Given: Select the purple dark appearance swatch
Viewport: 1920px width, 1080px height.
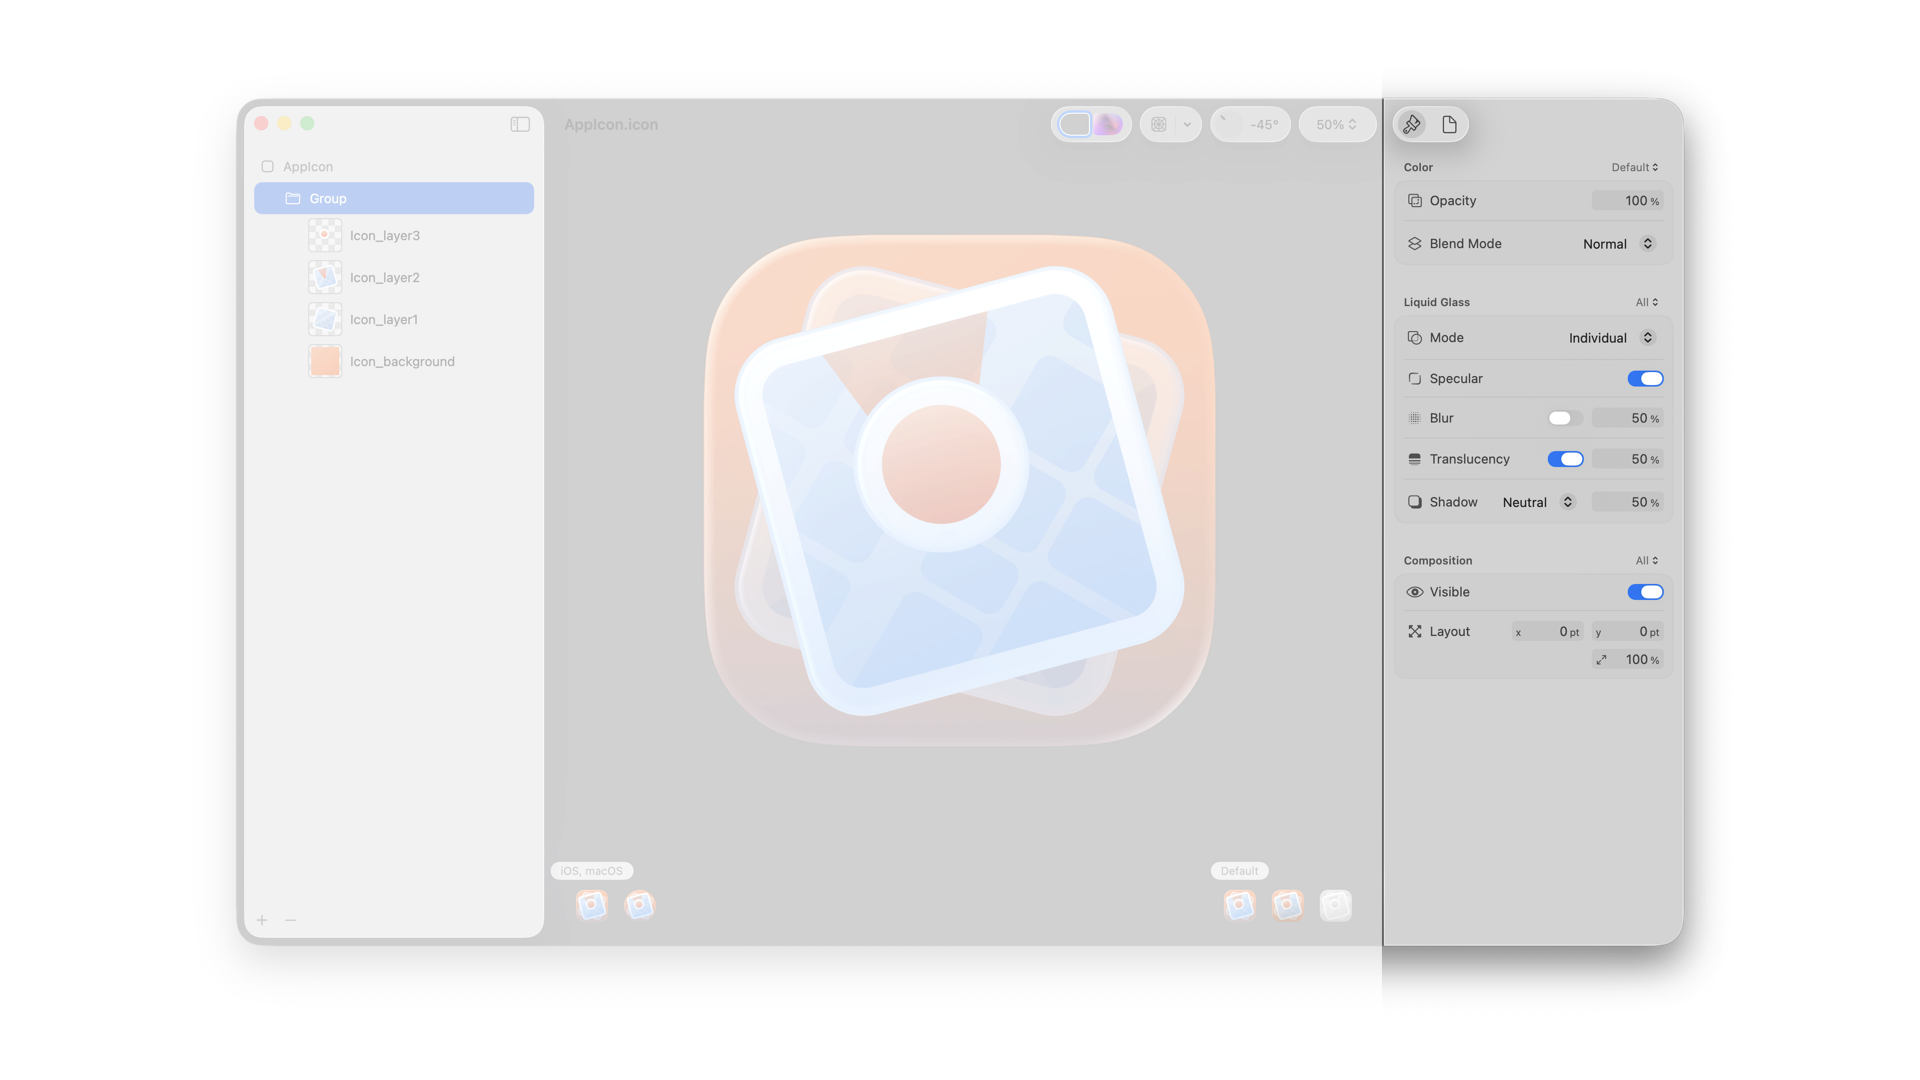Looking at the screenshot, I should [1108, 124].
